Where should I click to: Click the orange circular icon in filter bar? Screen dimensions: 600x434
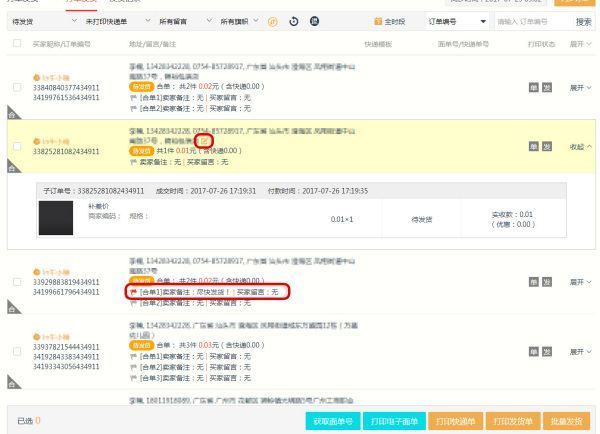click(273, 21)
